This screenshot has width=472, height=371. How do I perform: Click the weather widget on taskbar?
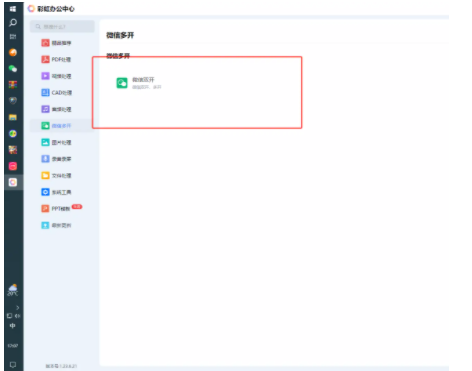point(13,290)
